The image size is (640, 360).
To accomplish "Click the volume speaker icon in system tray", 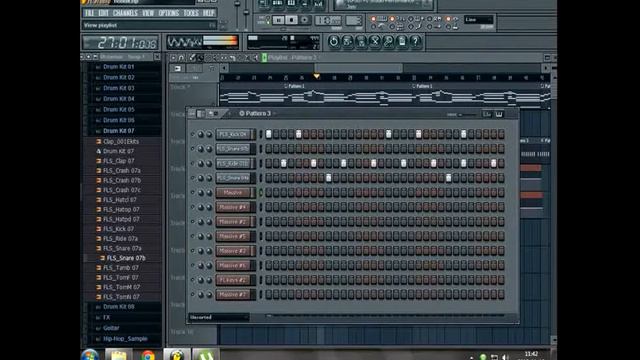I will pos(506,357).
